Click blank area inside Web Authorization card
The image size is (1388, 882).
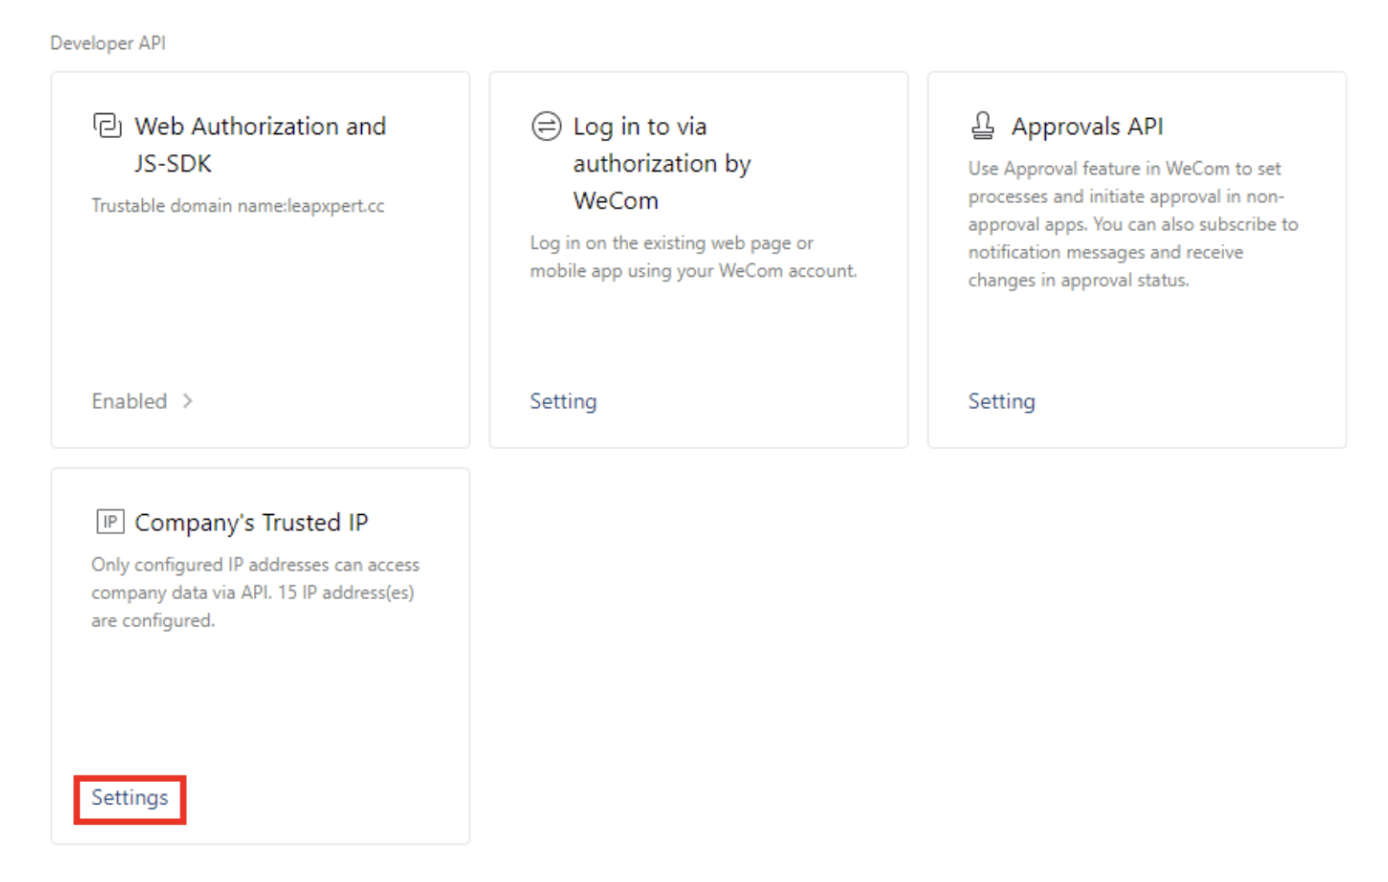(x=260, y=300)
